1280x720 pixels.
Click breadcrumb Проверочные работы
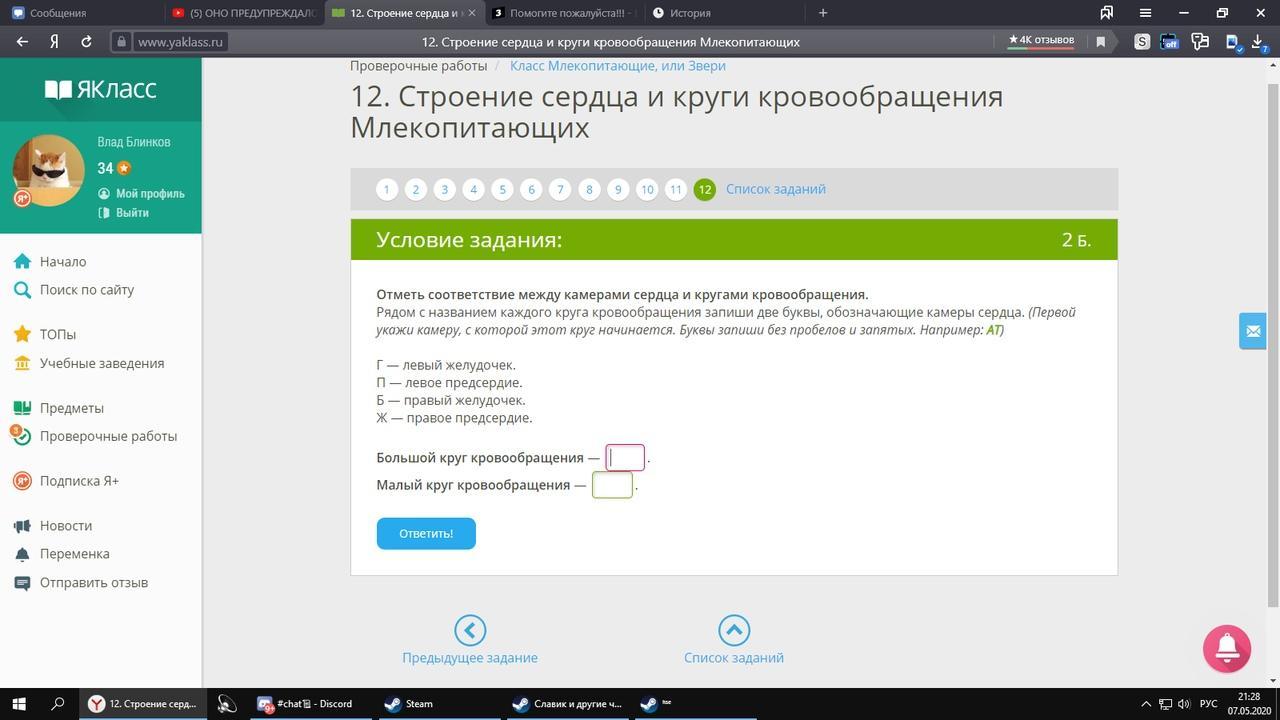418,66
